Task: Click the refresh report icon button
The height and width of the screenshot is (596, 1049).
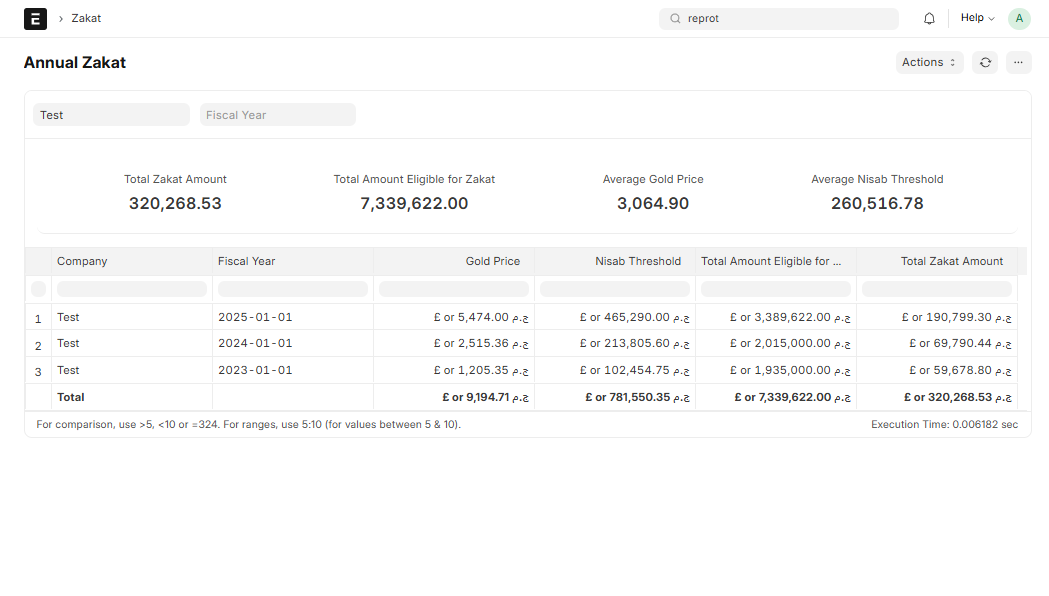Action: tap(985, 63)
